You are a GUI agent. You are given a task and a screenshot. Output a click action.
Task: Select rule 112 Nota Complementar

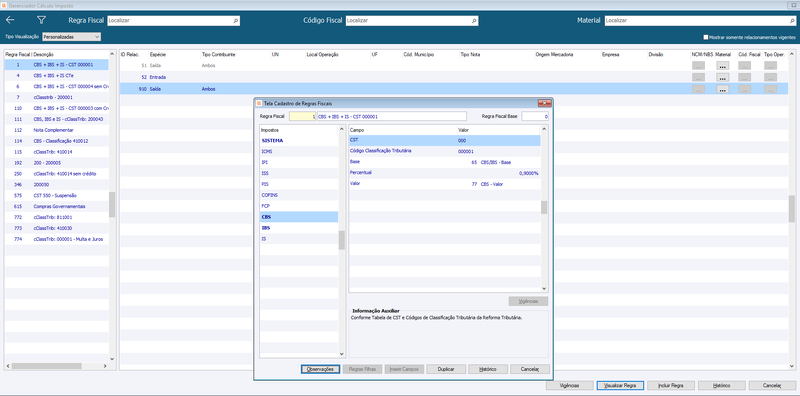click(57, 130)
